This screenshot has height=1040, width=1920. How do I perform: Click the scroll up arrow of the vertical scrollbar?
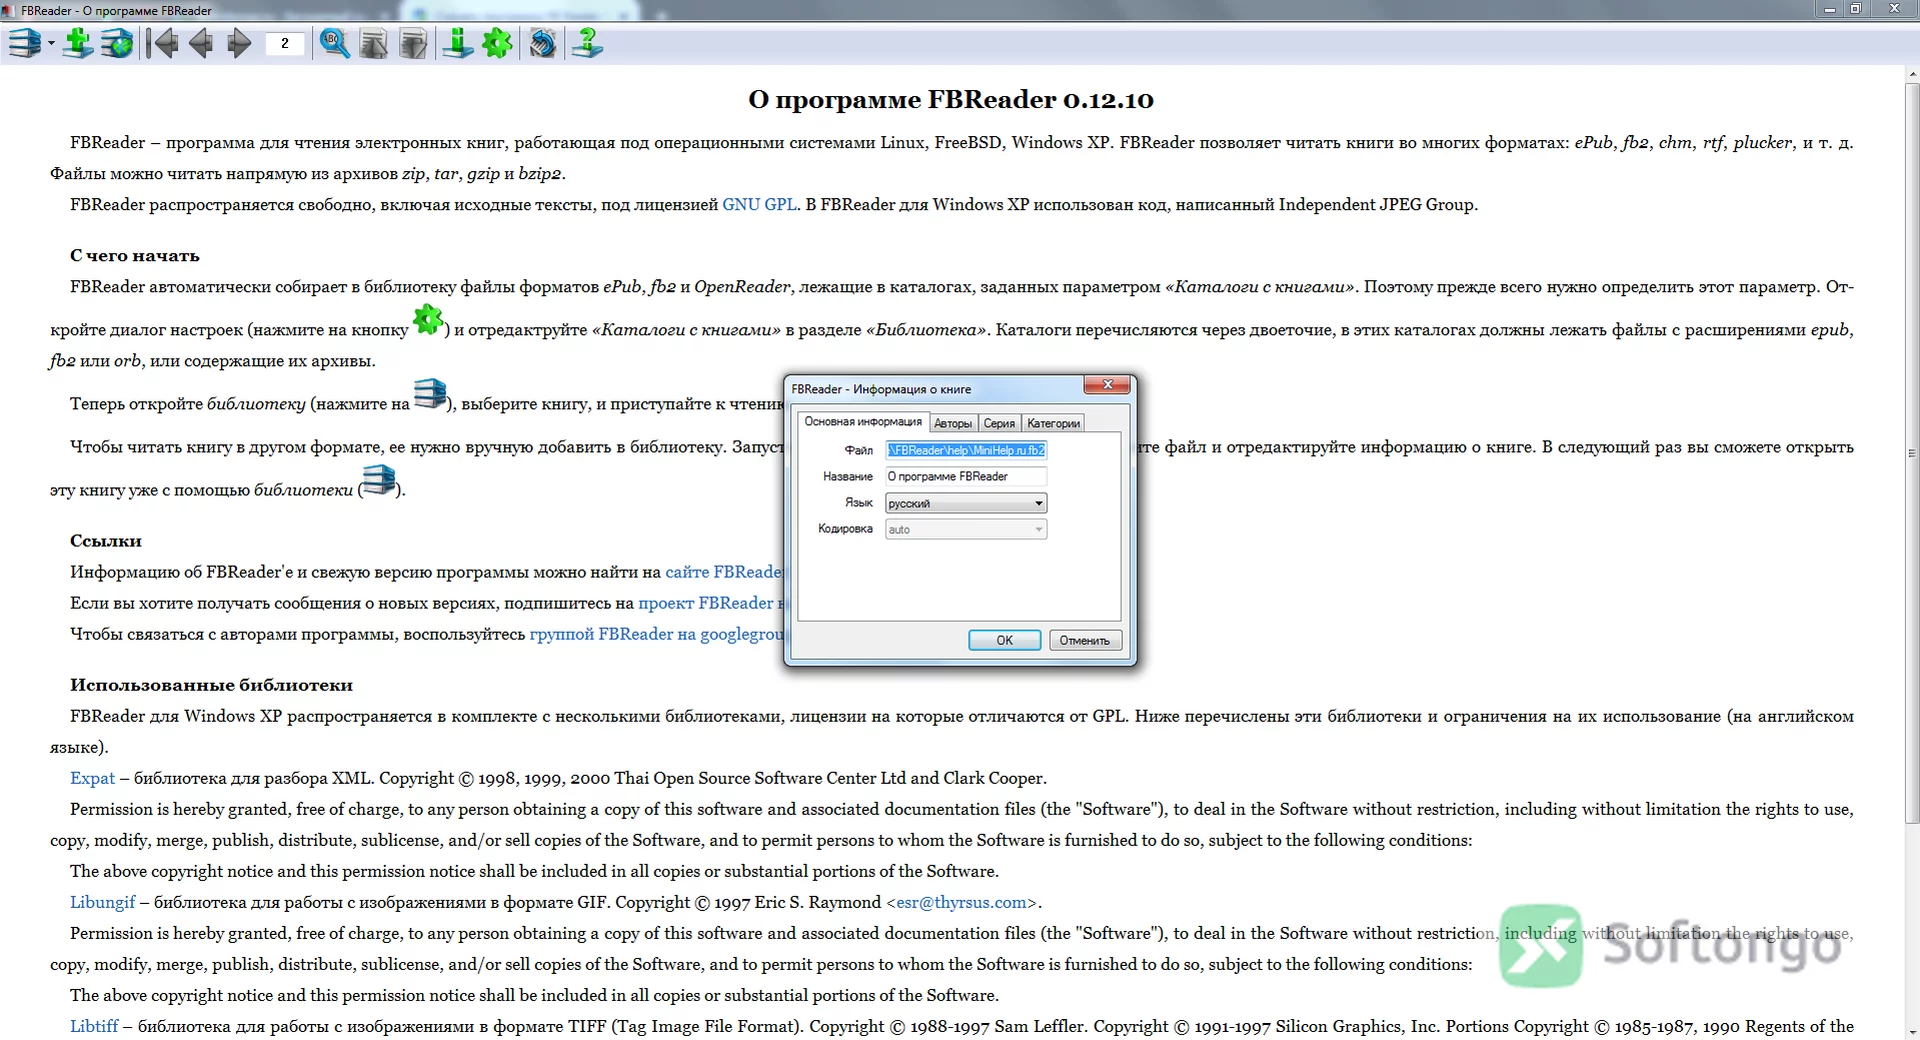pos(1912,74)
